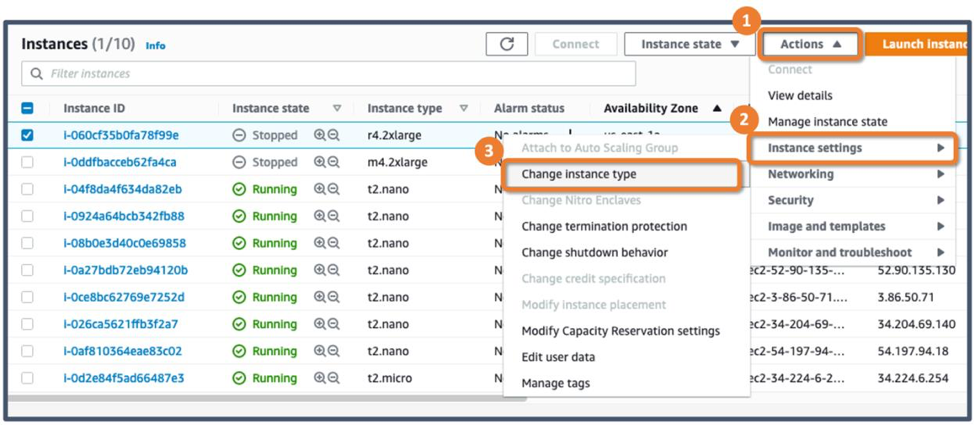Open Instance settings menu entry
The width and height of the screenshot is (974, 427).
click(852, 148)
